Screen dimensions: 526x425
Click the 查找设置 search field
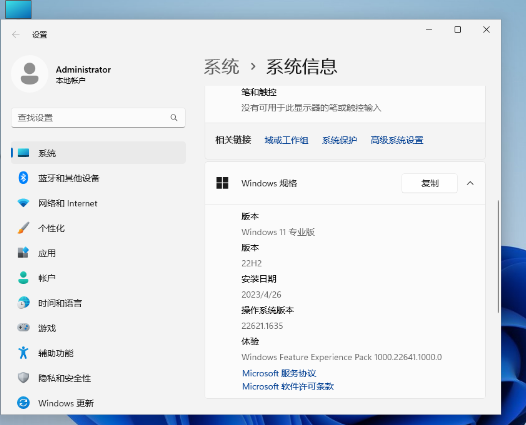pyautogui.click(x=98, y=118)
